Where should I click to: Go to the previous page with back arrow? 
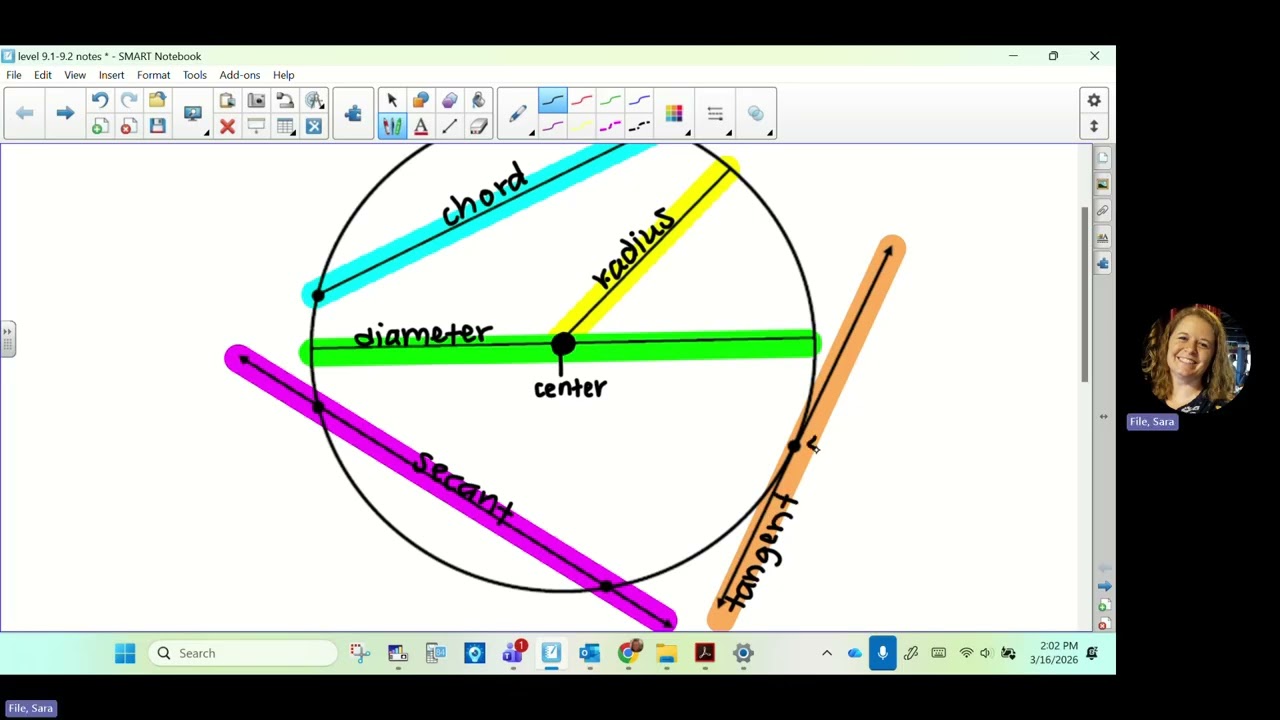25,113
